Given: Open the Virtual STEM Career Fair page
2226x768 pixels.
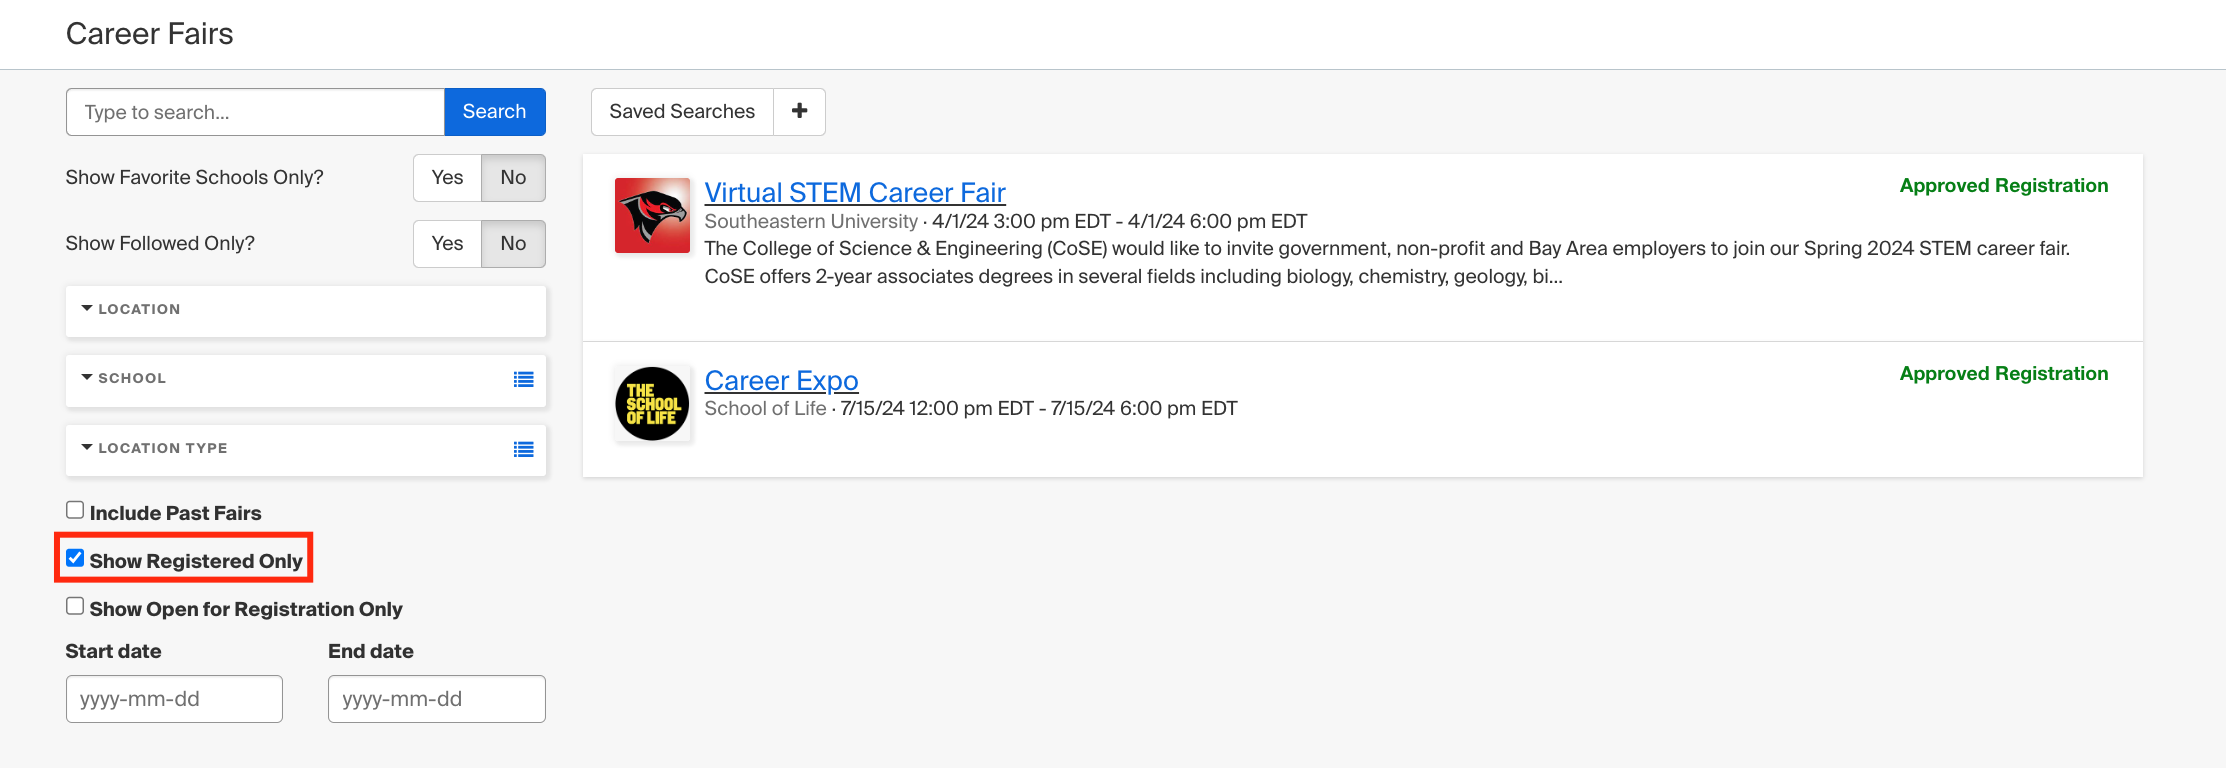Looking at the screenshot, I should (x=855, y=192).
